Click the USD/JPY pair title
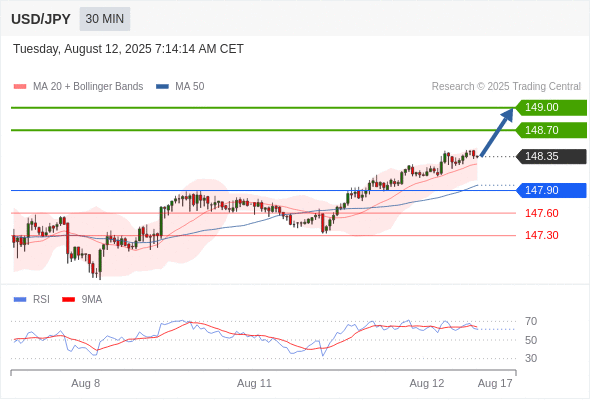590x400 pixels. (x=41, y=19)
